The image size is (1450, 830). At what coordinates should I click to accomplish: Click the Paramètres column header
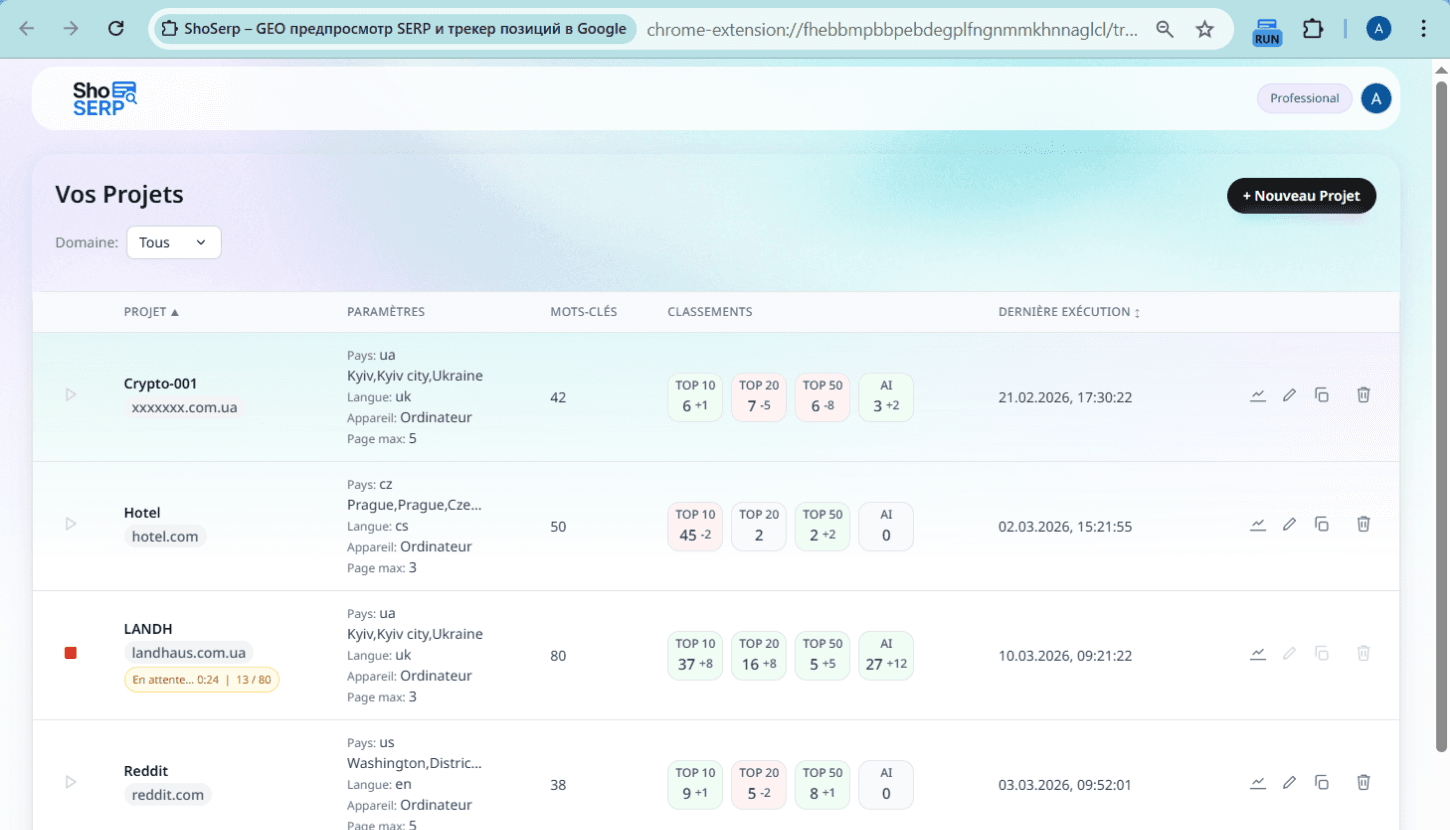pos(386,312)
